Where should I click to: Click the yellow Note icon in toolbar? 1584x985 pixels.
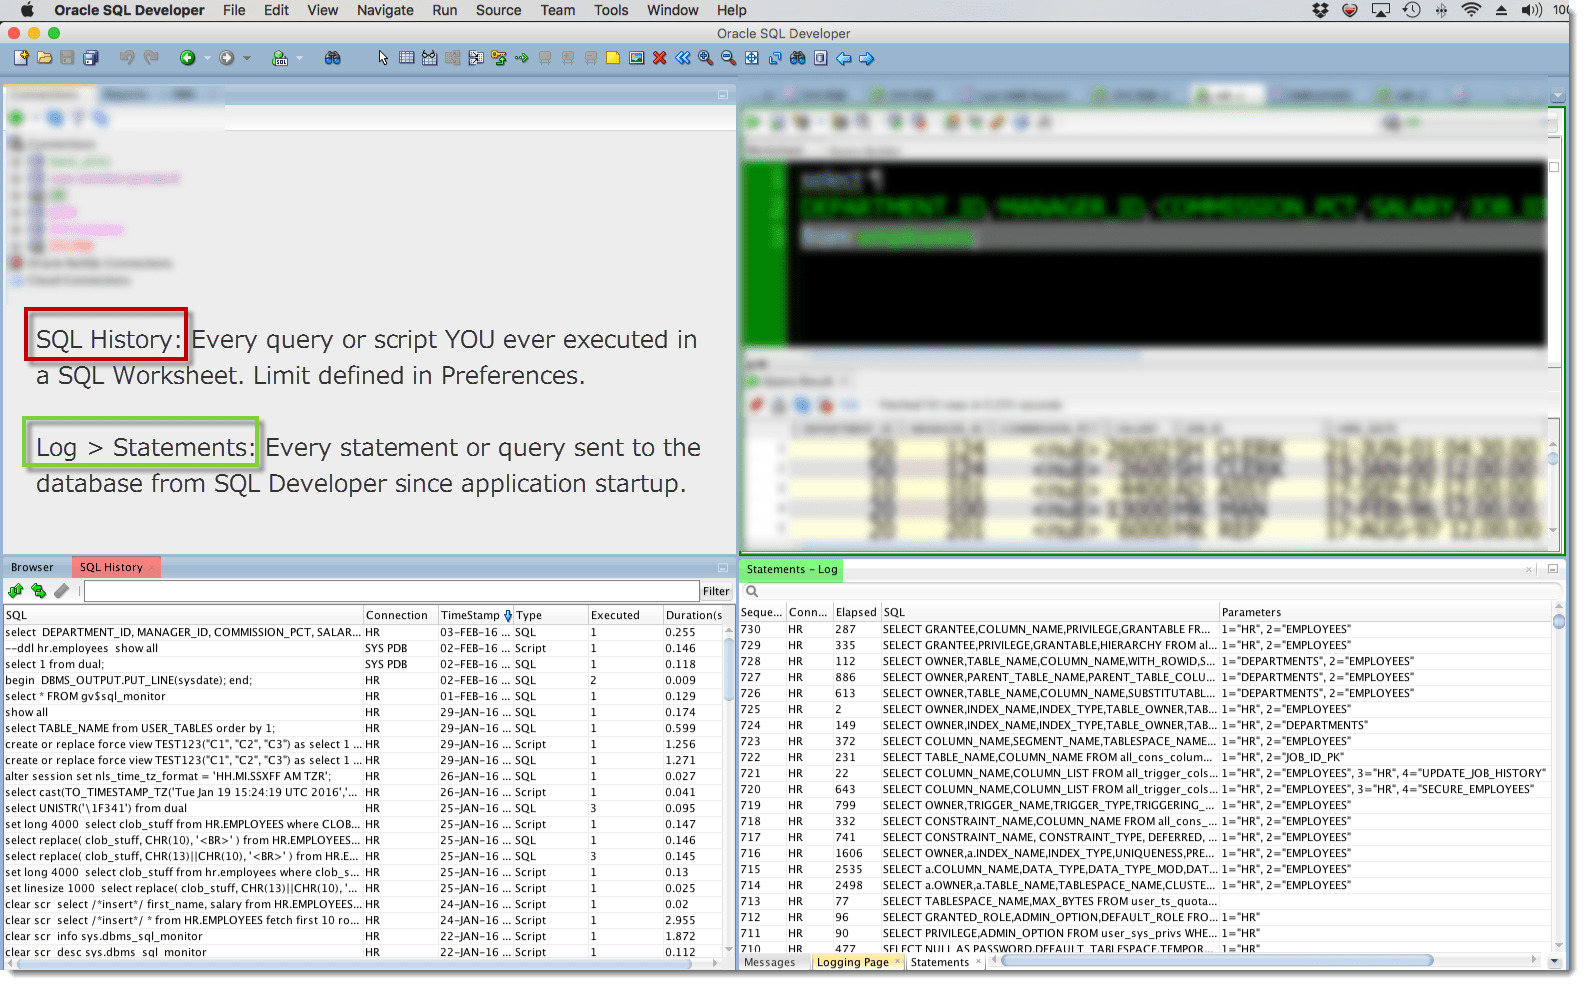pyautogui.click(x=613, y=58)
